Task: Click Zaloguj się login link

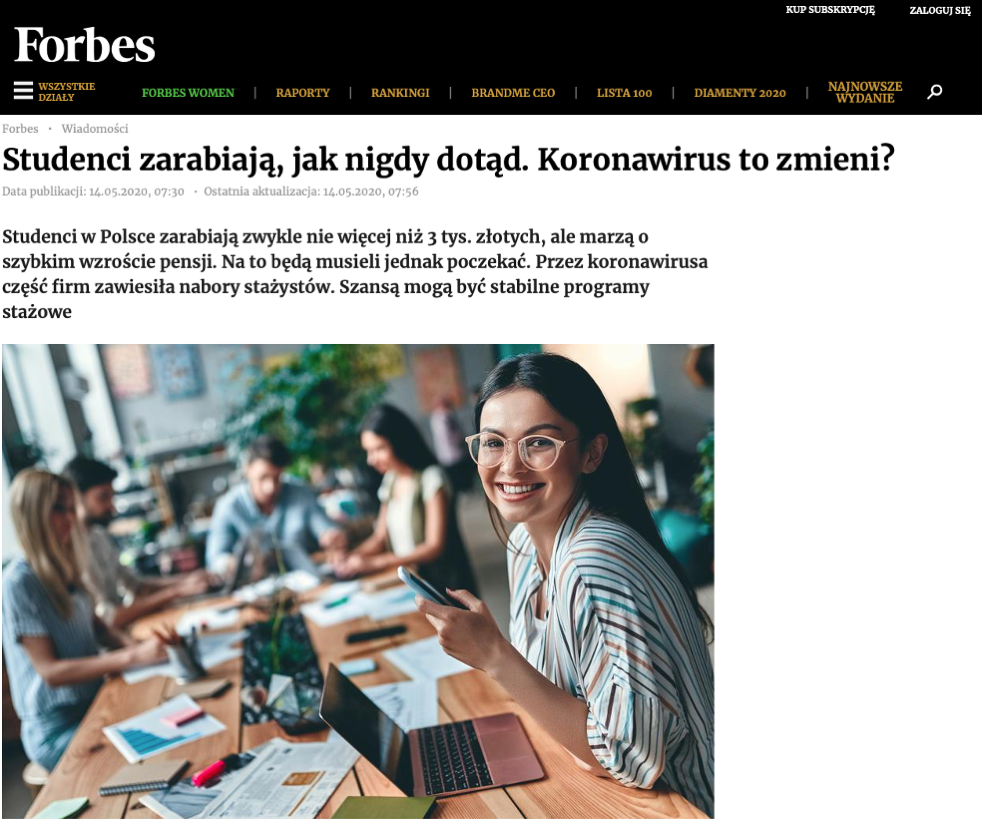Action: pos(940,11)
